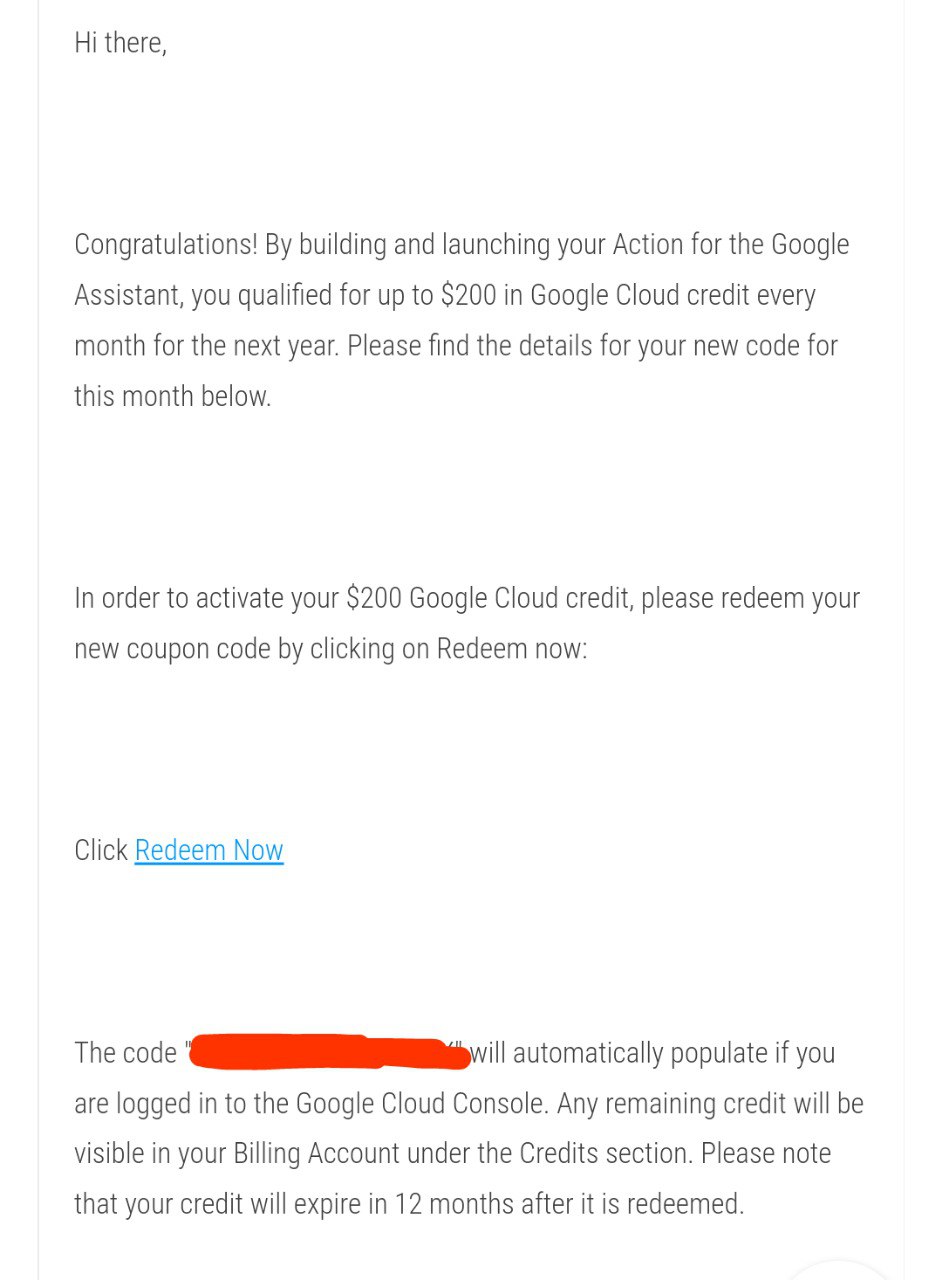Click the red redacted coupon code bar
942x1280 pixels.
[x=329, y=1053]
